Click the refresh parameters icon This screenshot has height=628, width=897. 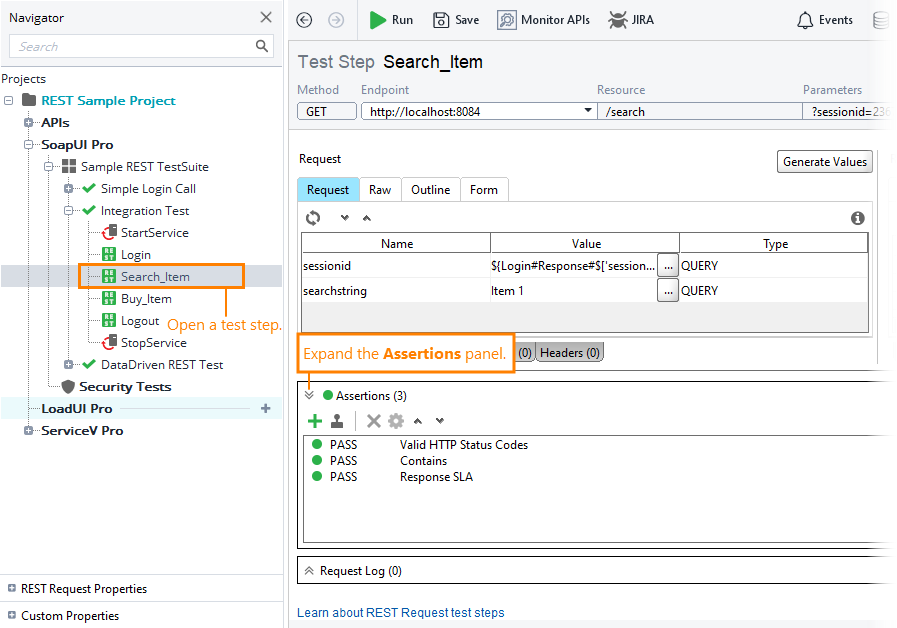click(313, 218)
